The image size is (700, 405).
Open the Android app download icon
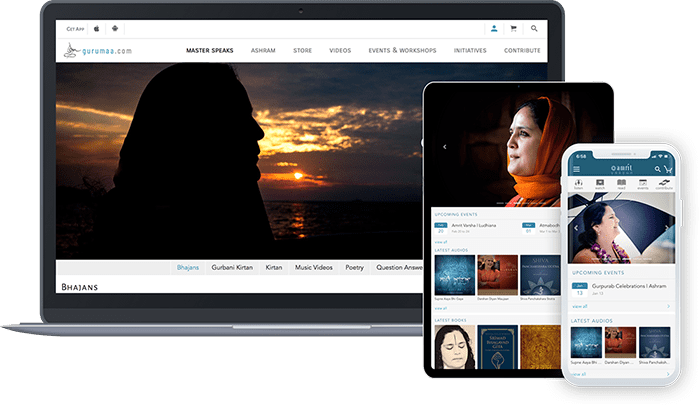[115, 29]
